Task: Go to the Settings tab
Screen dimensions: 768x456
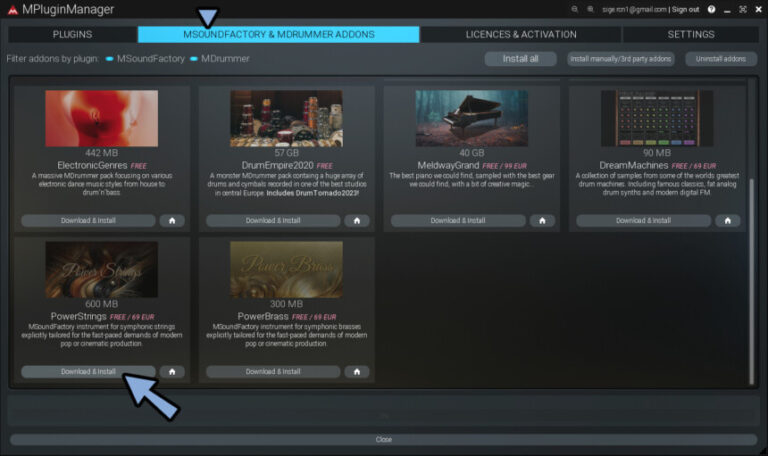Action: (690, 34)
